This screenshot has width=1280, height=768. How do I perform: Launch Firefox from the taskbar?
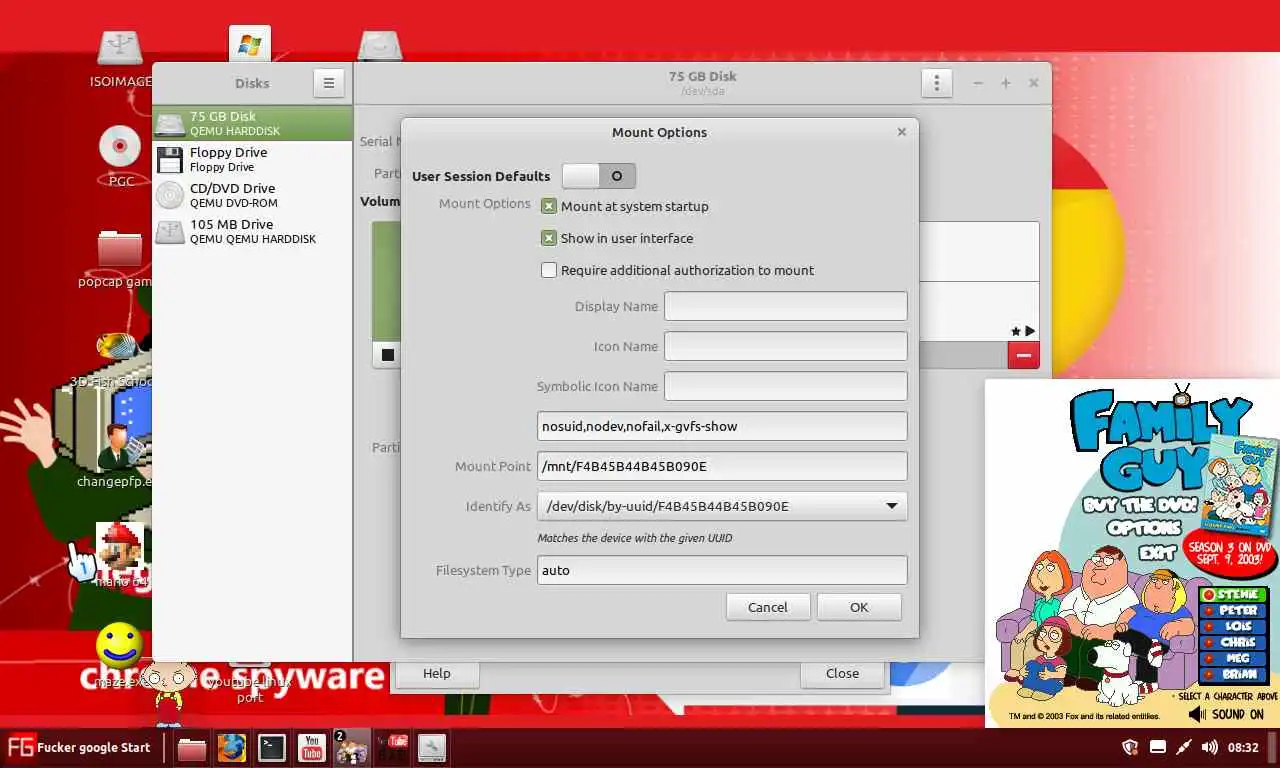point(232,748)
